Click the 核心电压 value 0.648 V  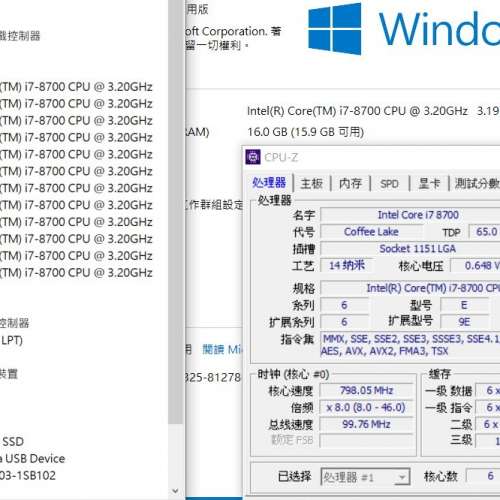(482, 266)
